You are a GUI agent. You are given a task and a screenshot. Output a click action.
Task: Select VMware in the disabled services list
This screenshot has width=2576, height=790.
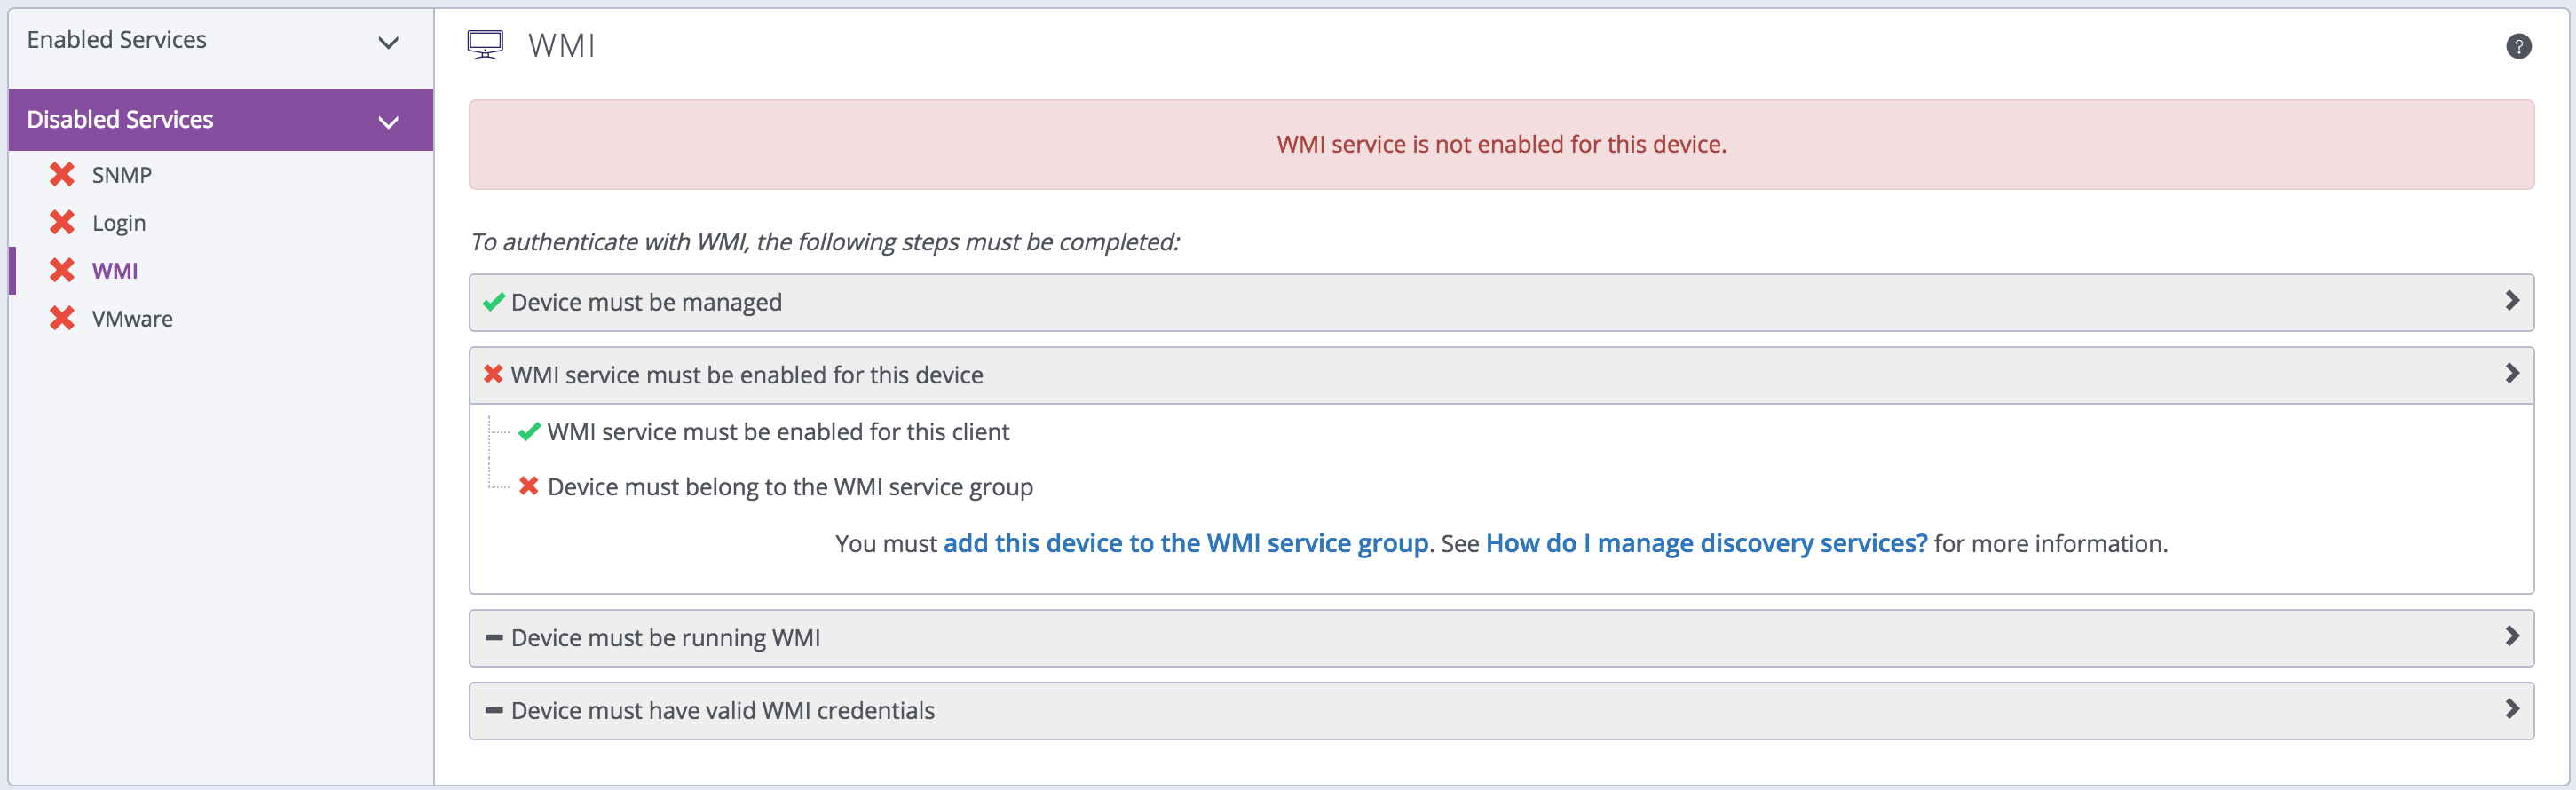[x=132, y=319]
